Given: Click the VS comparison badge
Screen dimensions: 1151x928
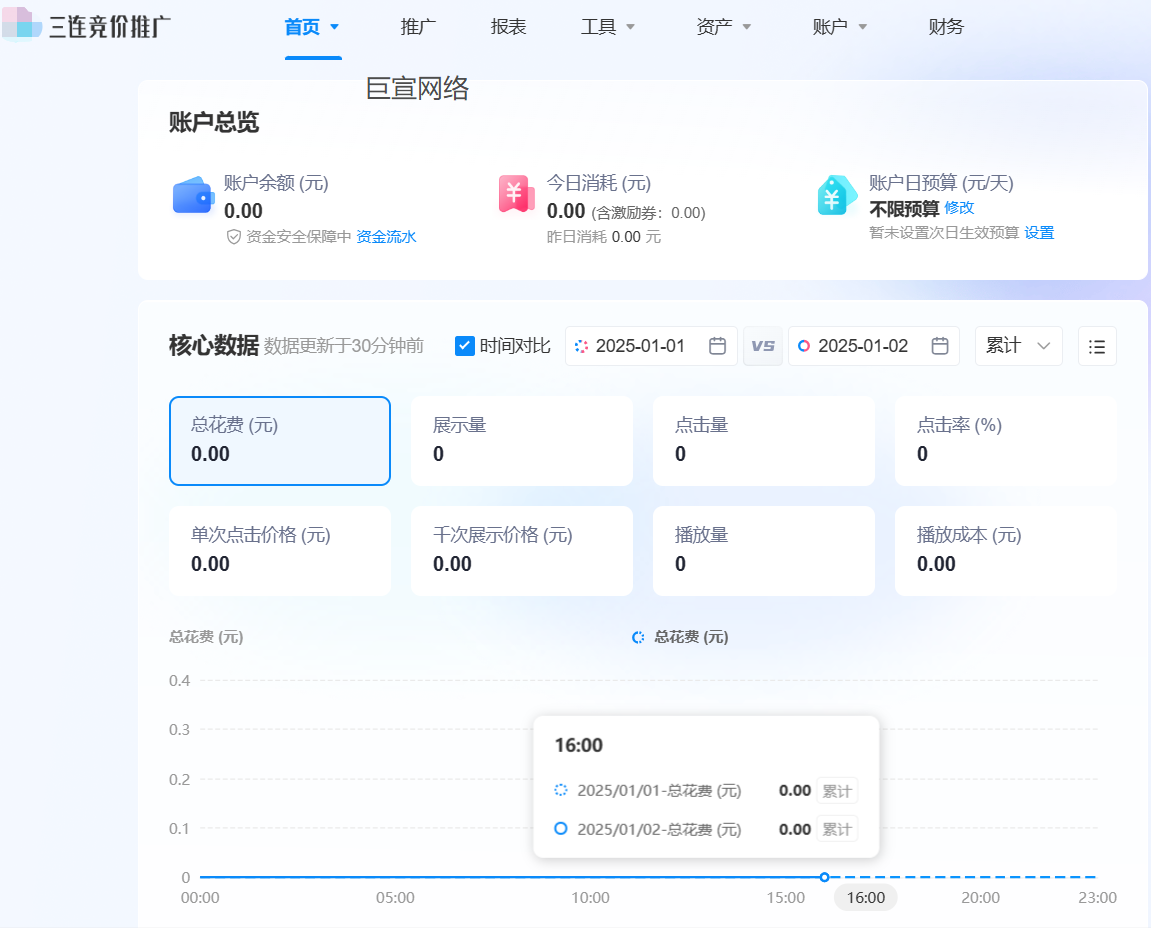Looking at the screenshot, I should [x=763, y=346].
